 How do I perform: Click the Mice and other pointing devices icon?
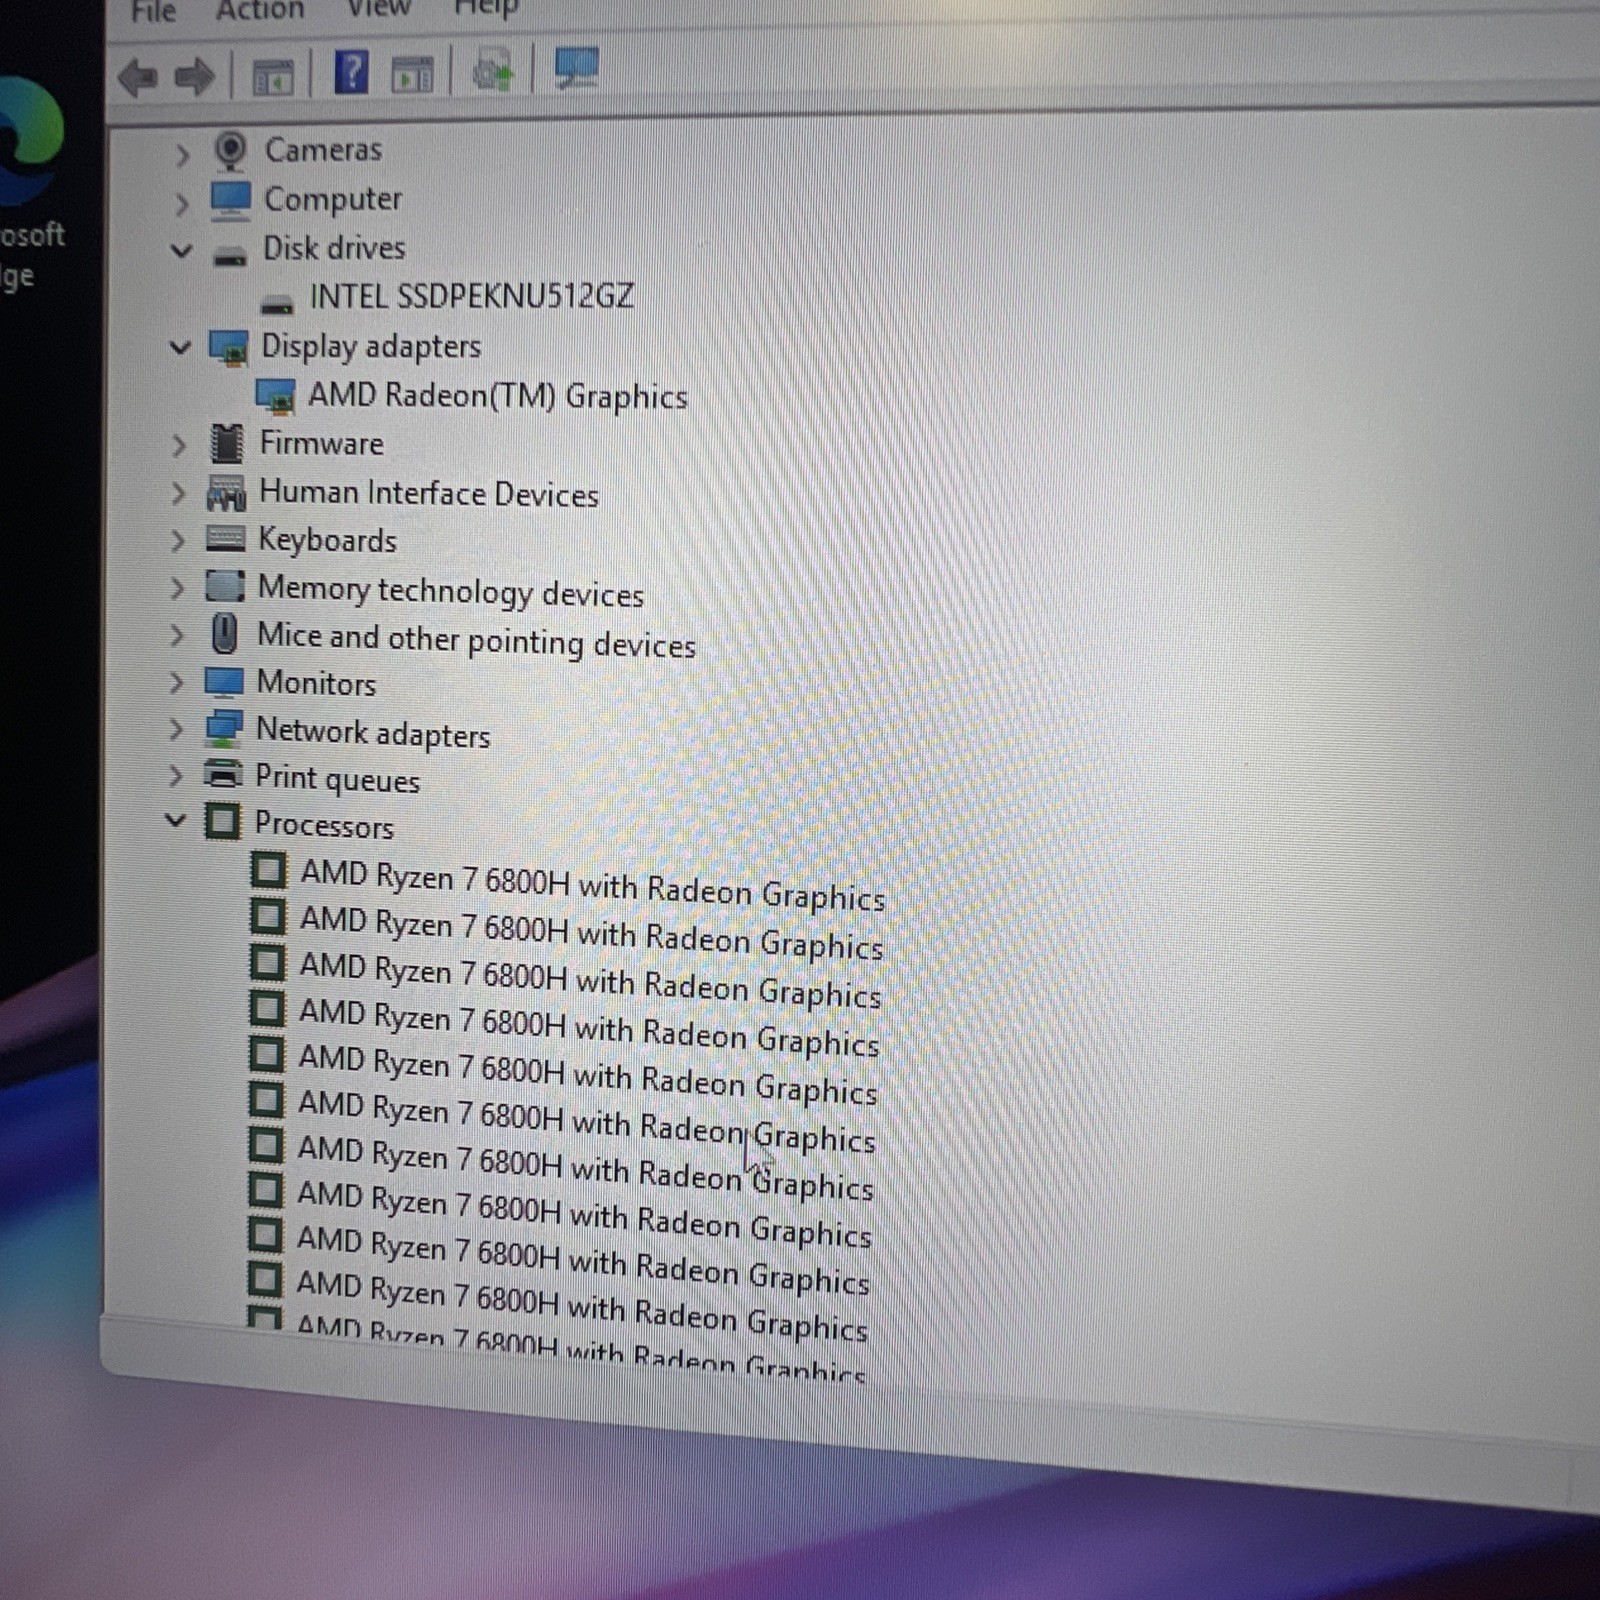pyautogui.click(x=225, y=634)
